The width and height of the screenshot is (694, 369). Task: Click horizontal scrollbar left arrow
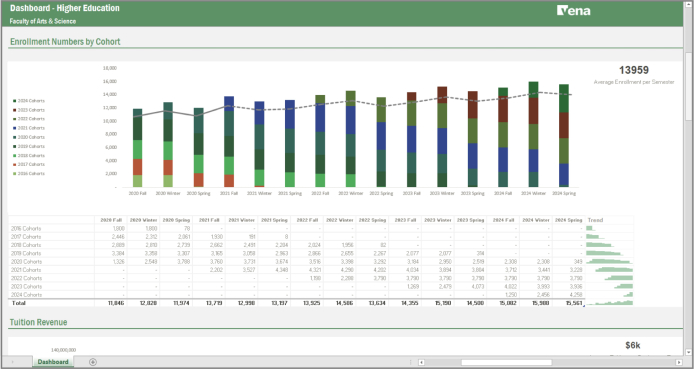point(421,362)
